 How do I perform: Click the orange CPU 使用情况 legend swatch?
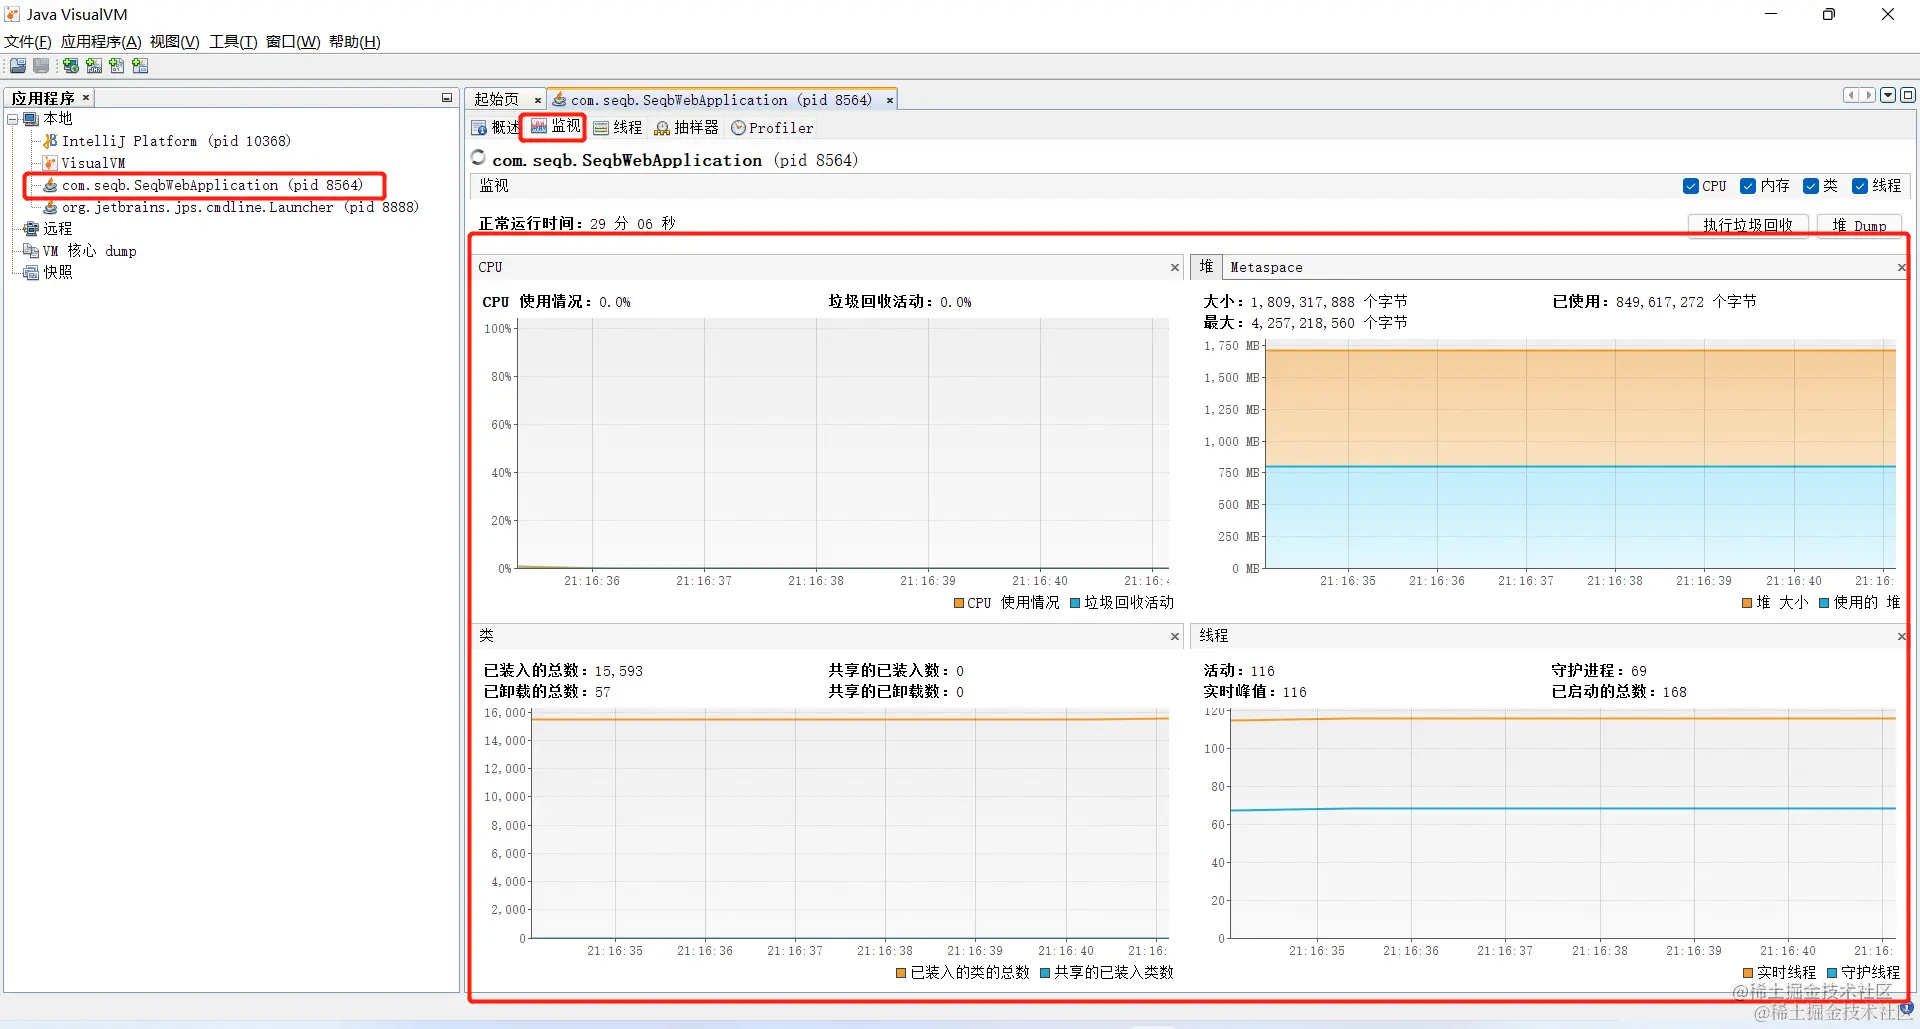pyautogui.click(x=959, y=603)
